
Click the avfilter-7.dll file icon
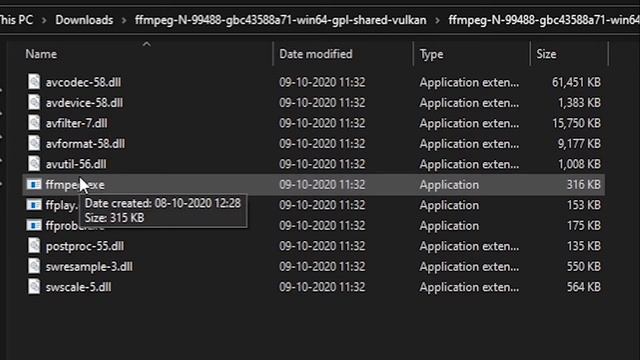point(34,122)
